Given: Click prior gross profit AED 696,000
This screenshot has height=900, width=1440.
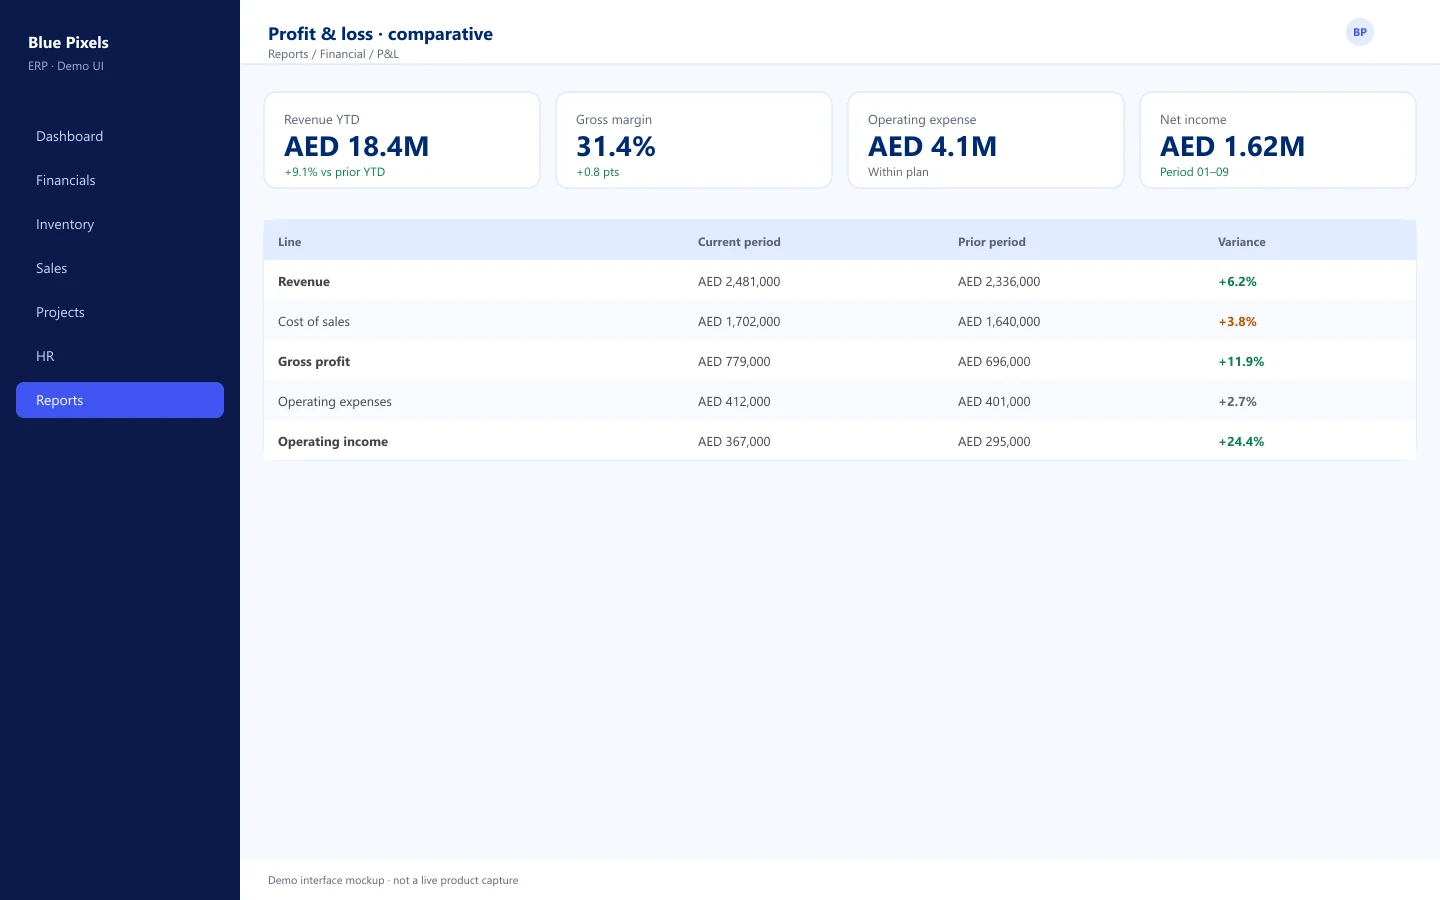Looking at the screenshot, I should coord(994,362).
